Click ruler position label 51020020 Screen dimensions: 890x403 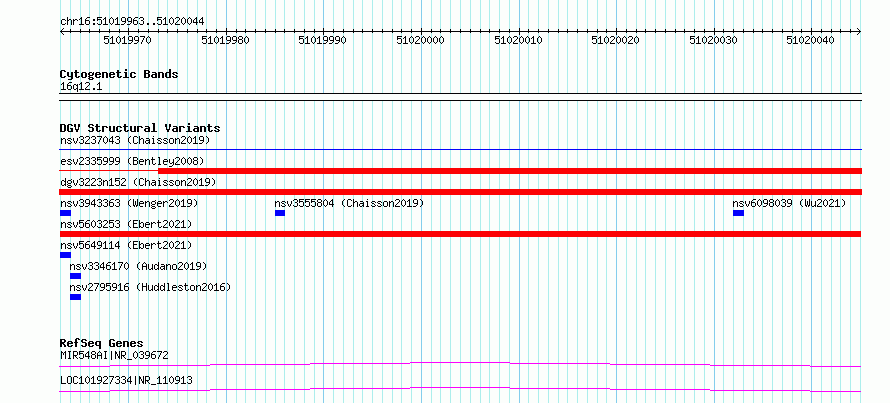tap(615, 40)
